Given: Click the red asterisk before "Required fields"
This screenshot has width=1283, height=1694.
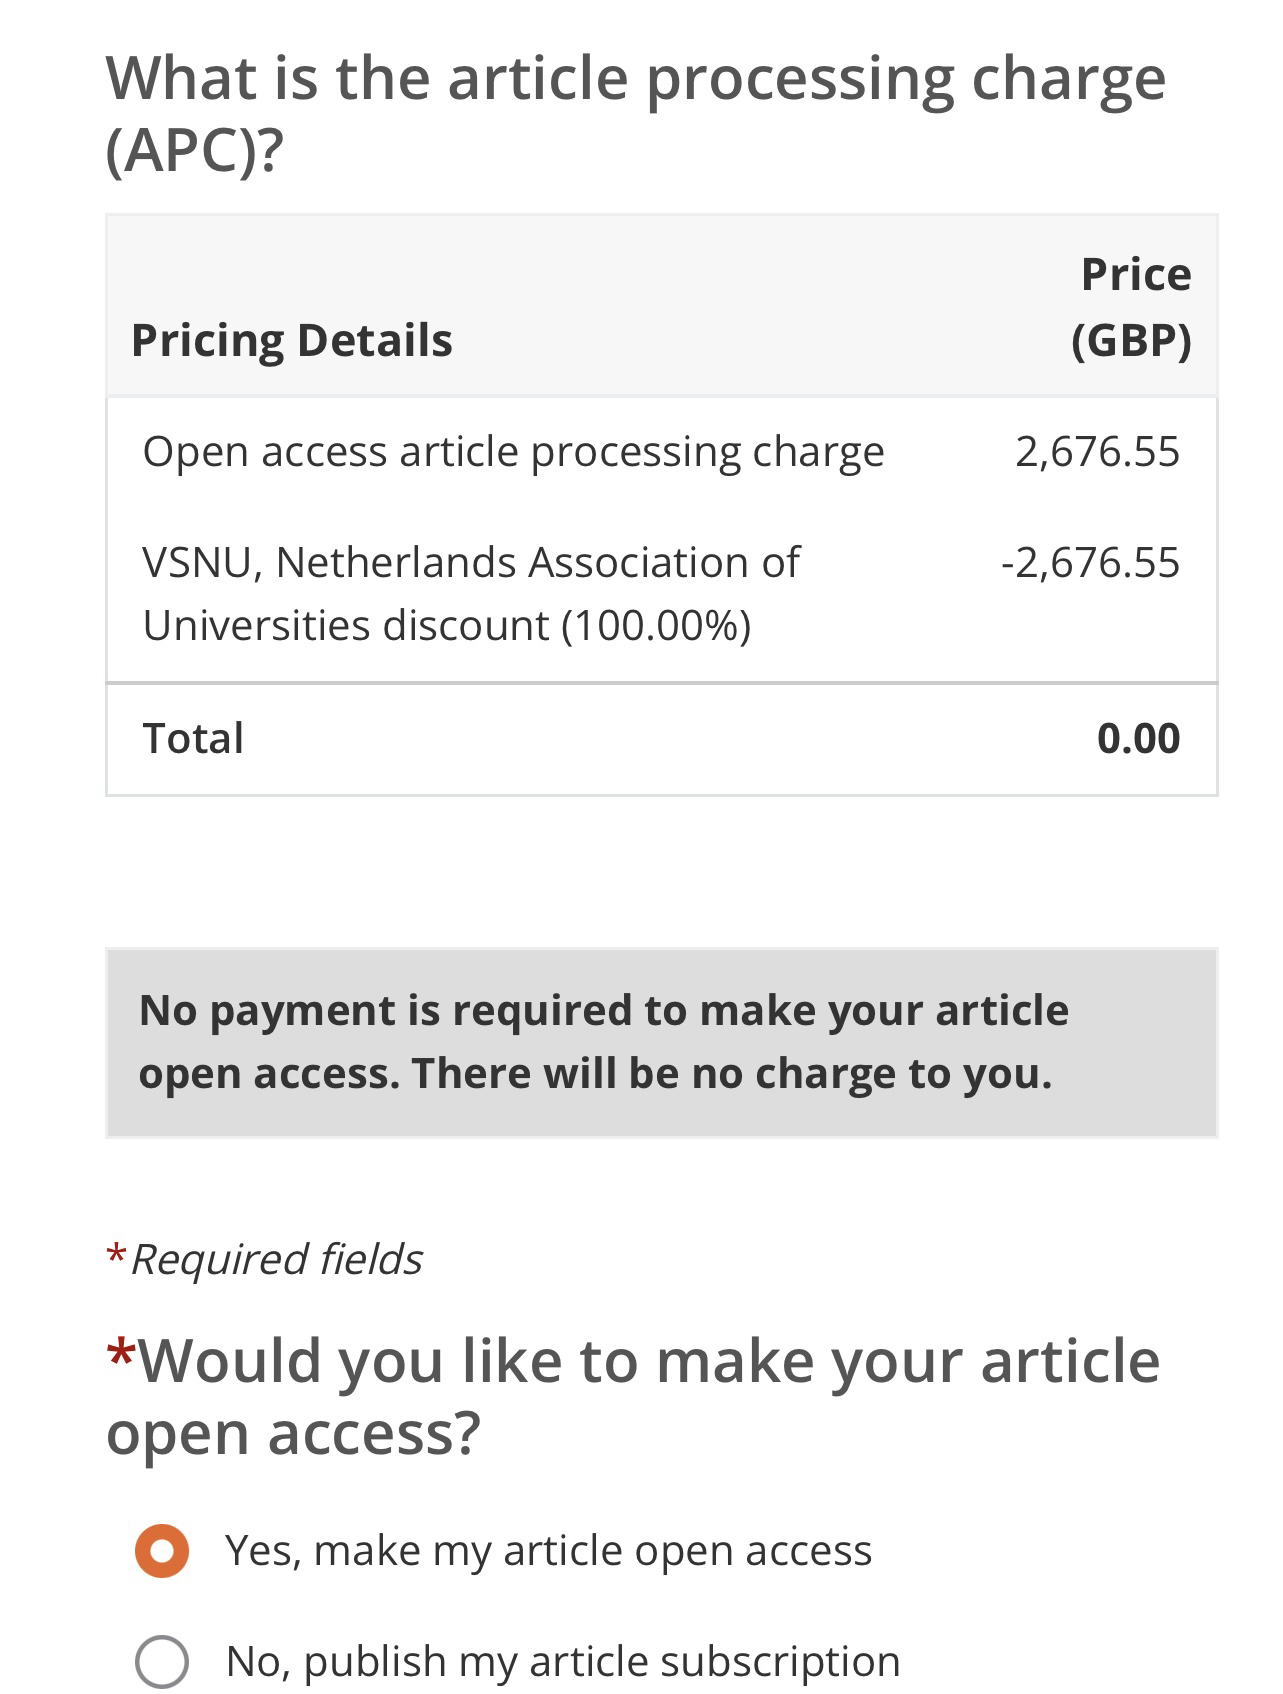Looking at the screenshot, I should 116,1254.
